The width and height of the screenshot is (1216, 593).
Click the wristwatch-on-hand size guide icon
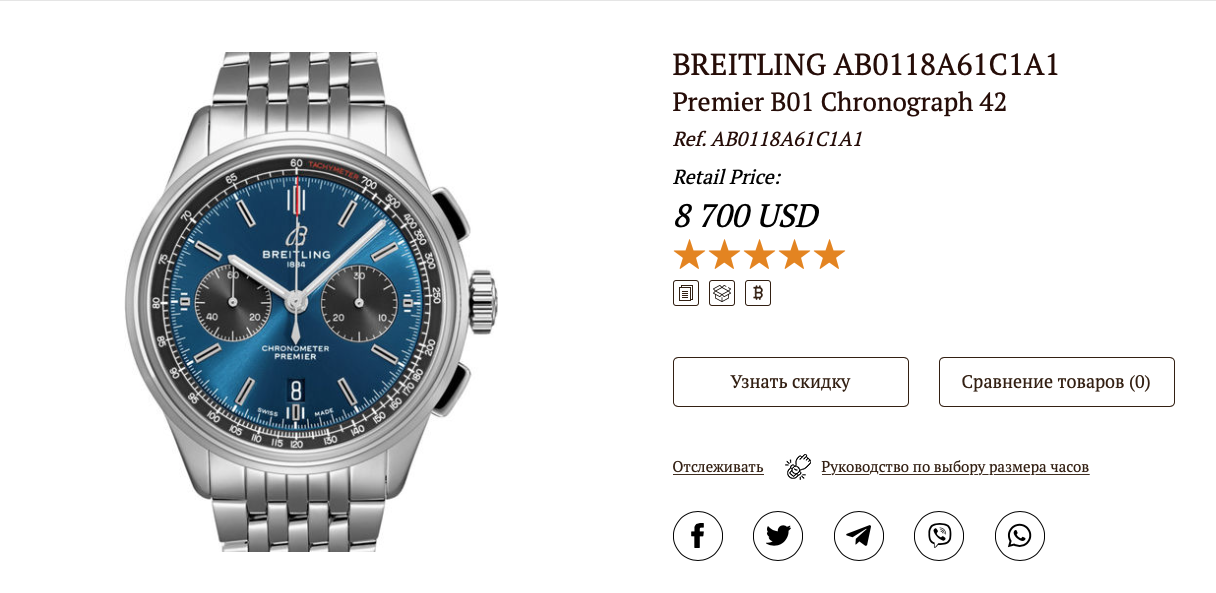click(798, 467)
